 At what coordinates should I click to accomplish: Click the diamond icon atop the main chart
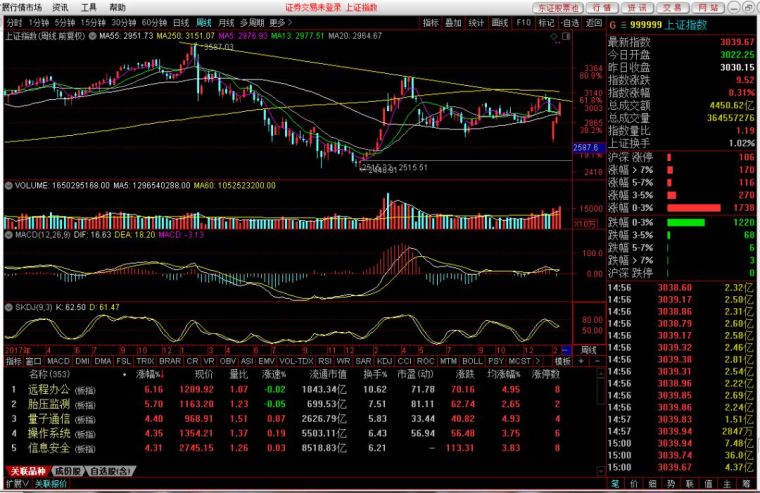click(554, 36)
